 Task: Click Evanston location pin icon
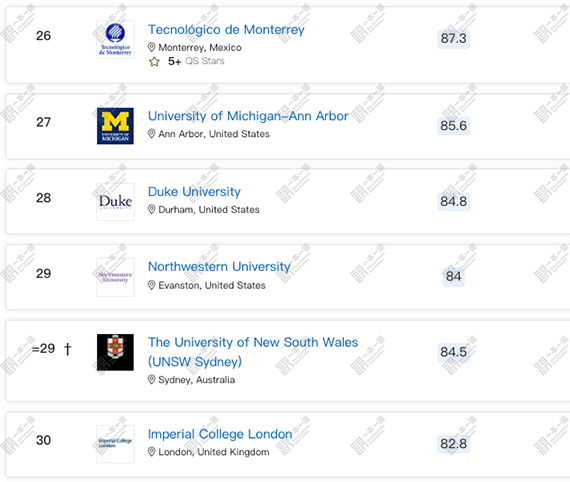point(152,285)
